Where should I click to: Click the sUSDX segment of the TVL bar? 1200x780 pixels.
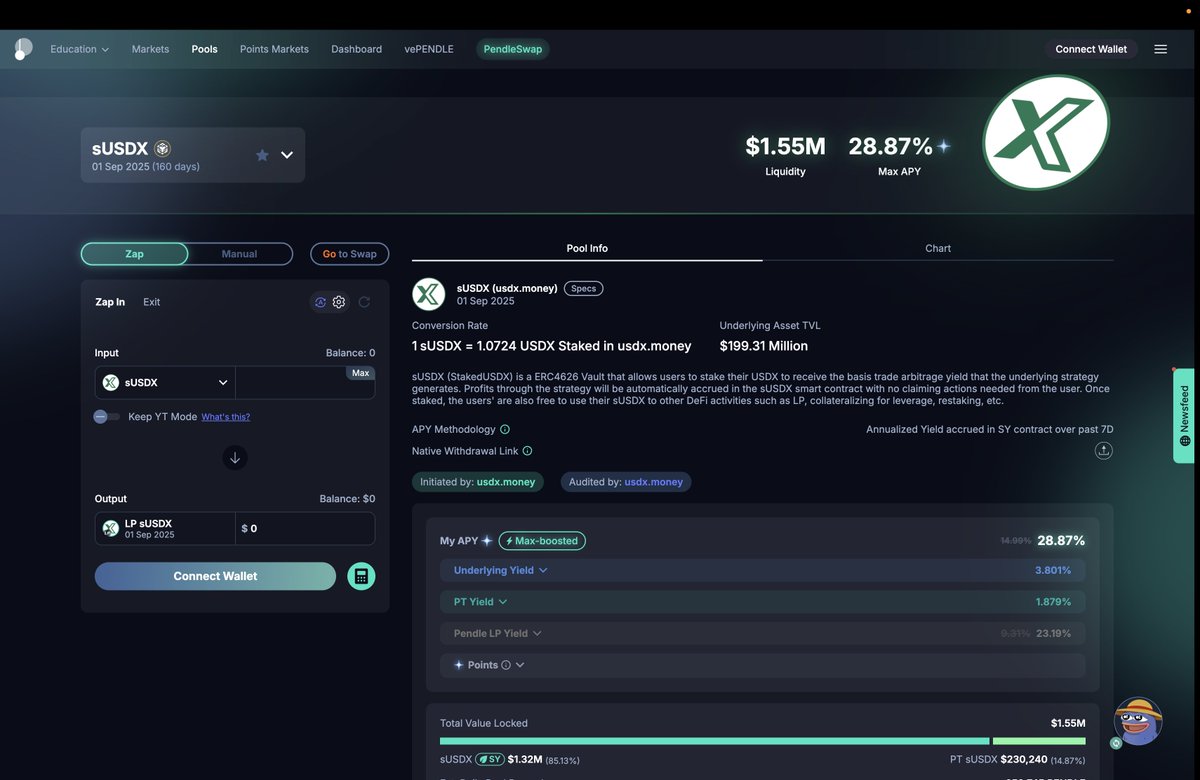pos(715,741)
